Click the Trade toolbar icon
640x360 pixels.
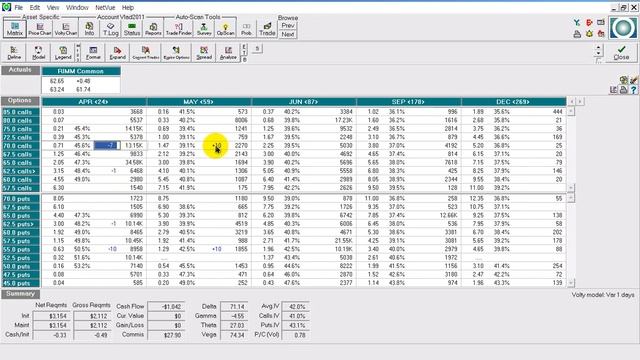pyautogui.click(x=267, y=29)
